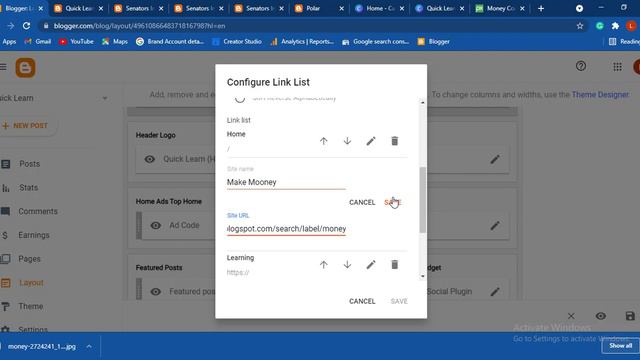Save the Configure Link List dialog
This screenshot has width=640, height=360.
(x=399, y=301)
